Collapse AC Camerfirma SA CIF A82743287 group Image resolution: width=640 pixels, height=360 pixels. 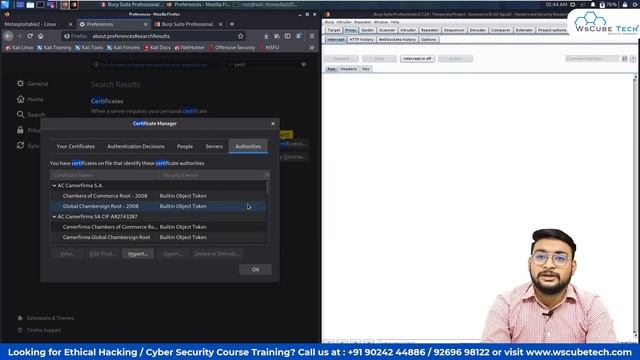(54, 216)
